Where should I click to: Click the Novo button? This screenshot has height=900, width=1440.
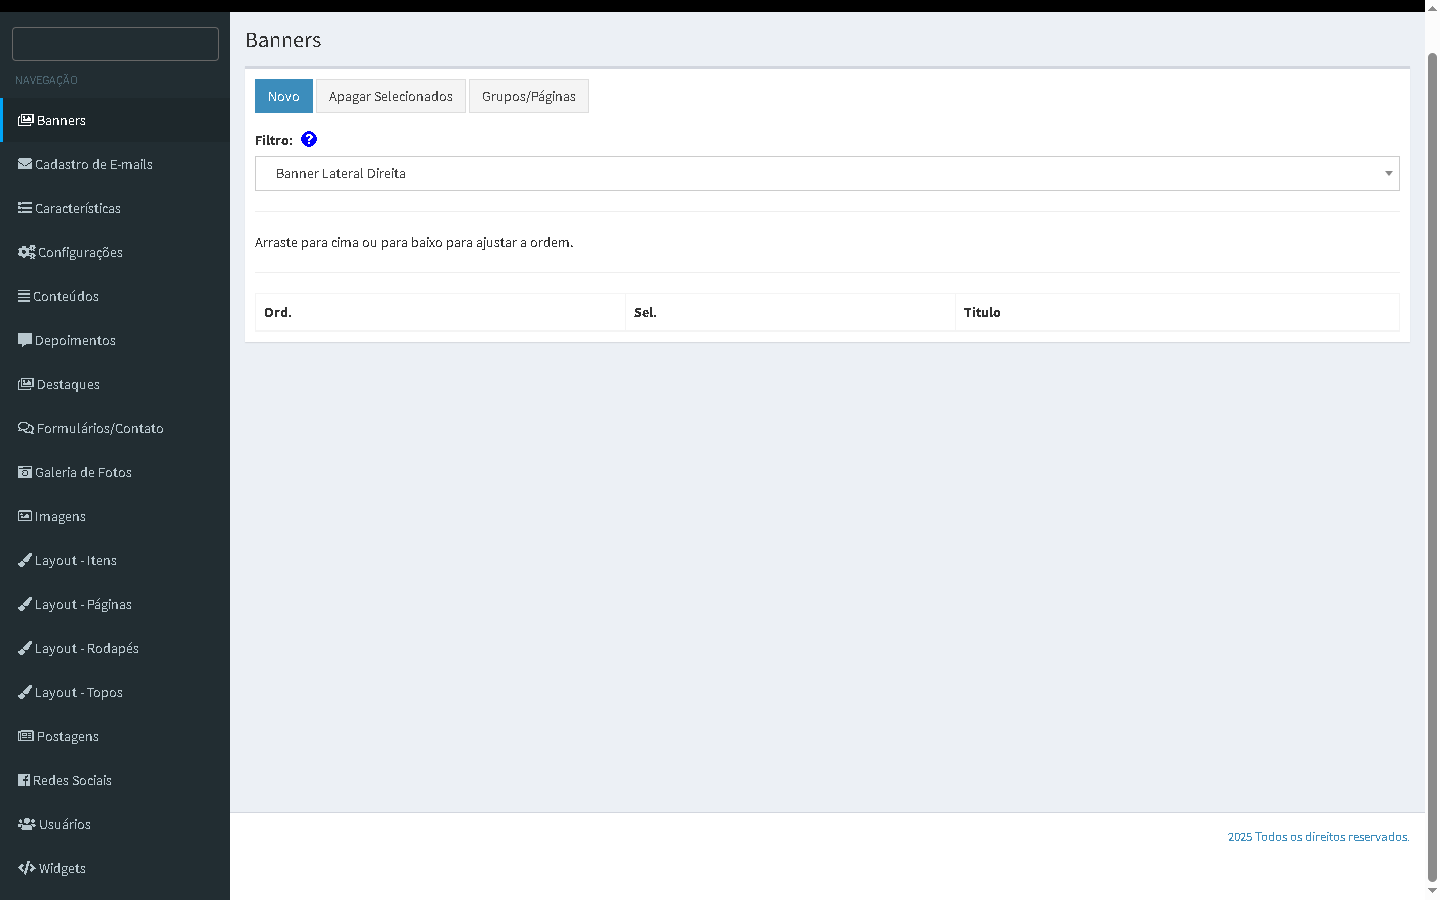click(284, 96)
